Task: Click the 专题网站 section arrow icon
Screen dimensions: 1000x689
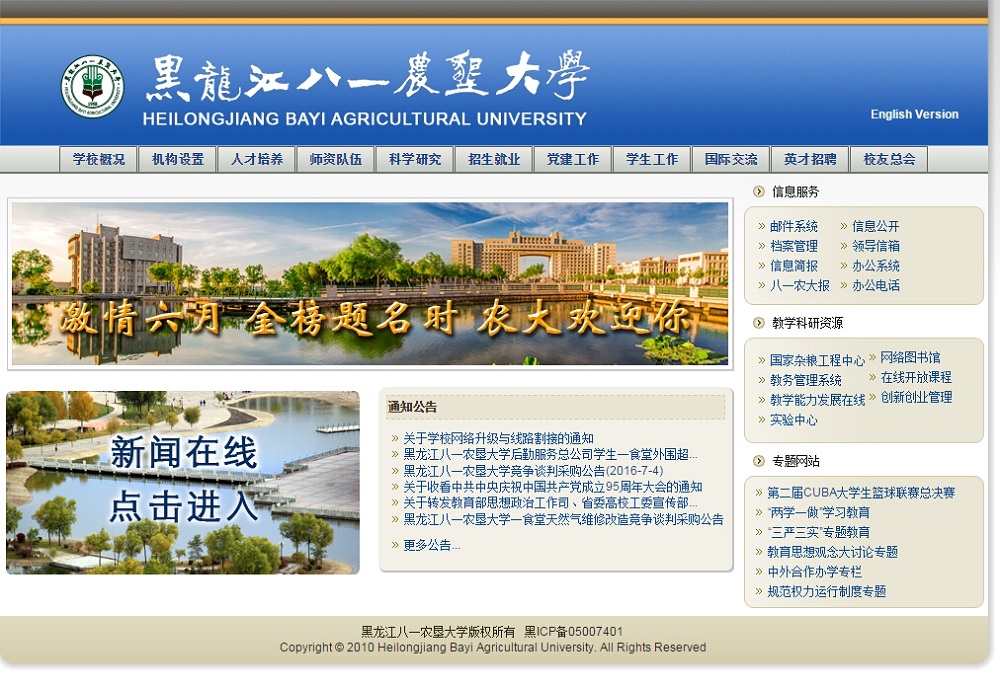Action: coord(759,461)
